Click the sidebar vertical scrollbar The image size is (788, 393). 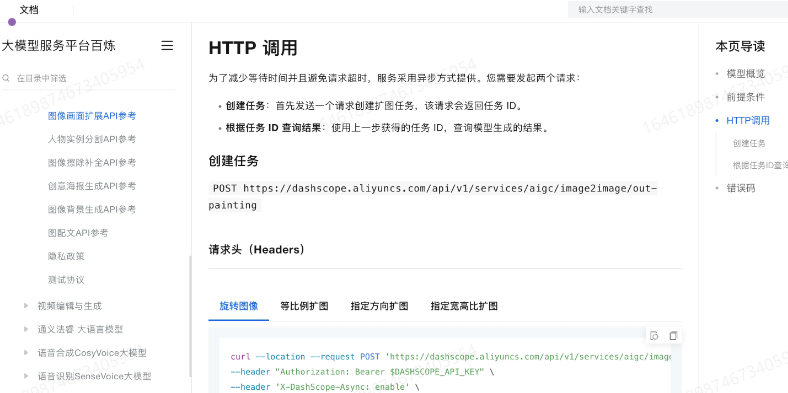(x=190, y=317)
